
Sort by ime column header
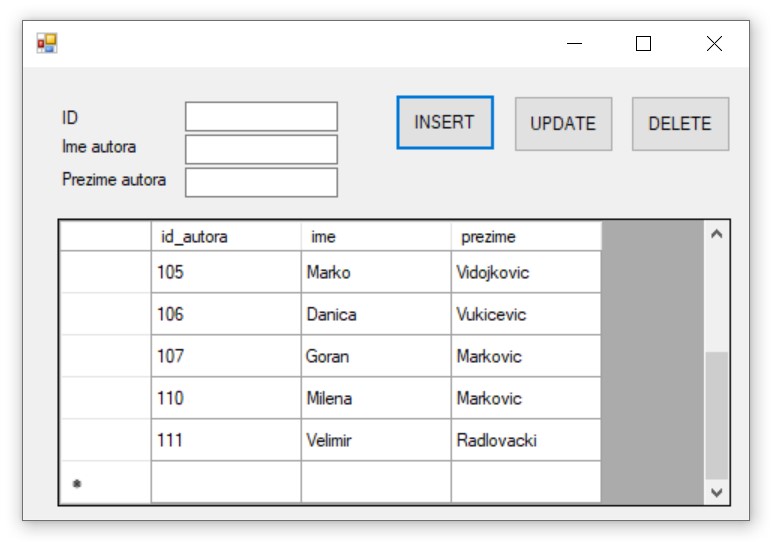pyautogui.click(x=375, y=237)
